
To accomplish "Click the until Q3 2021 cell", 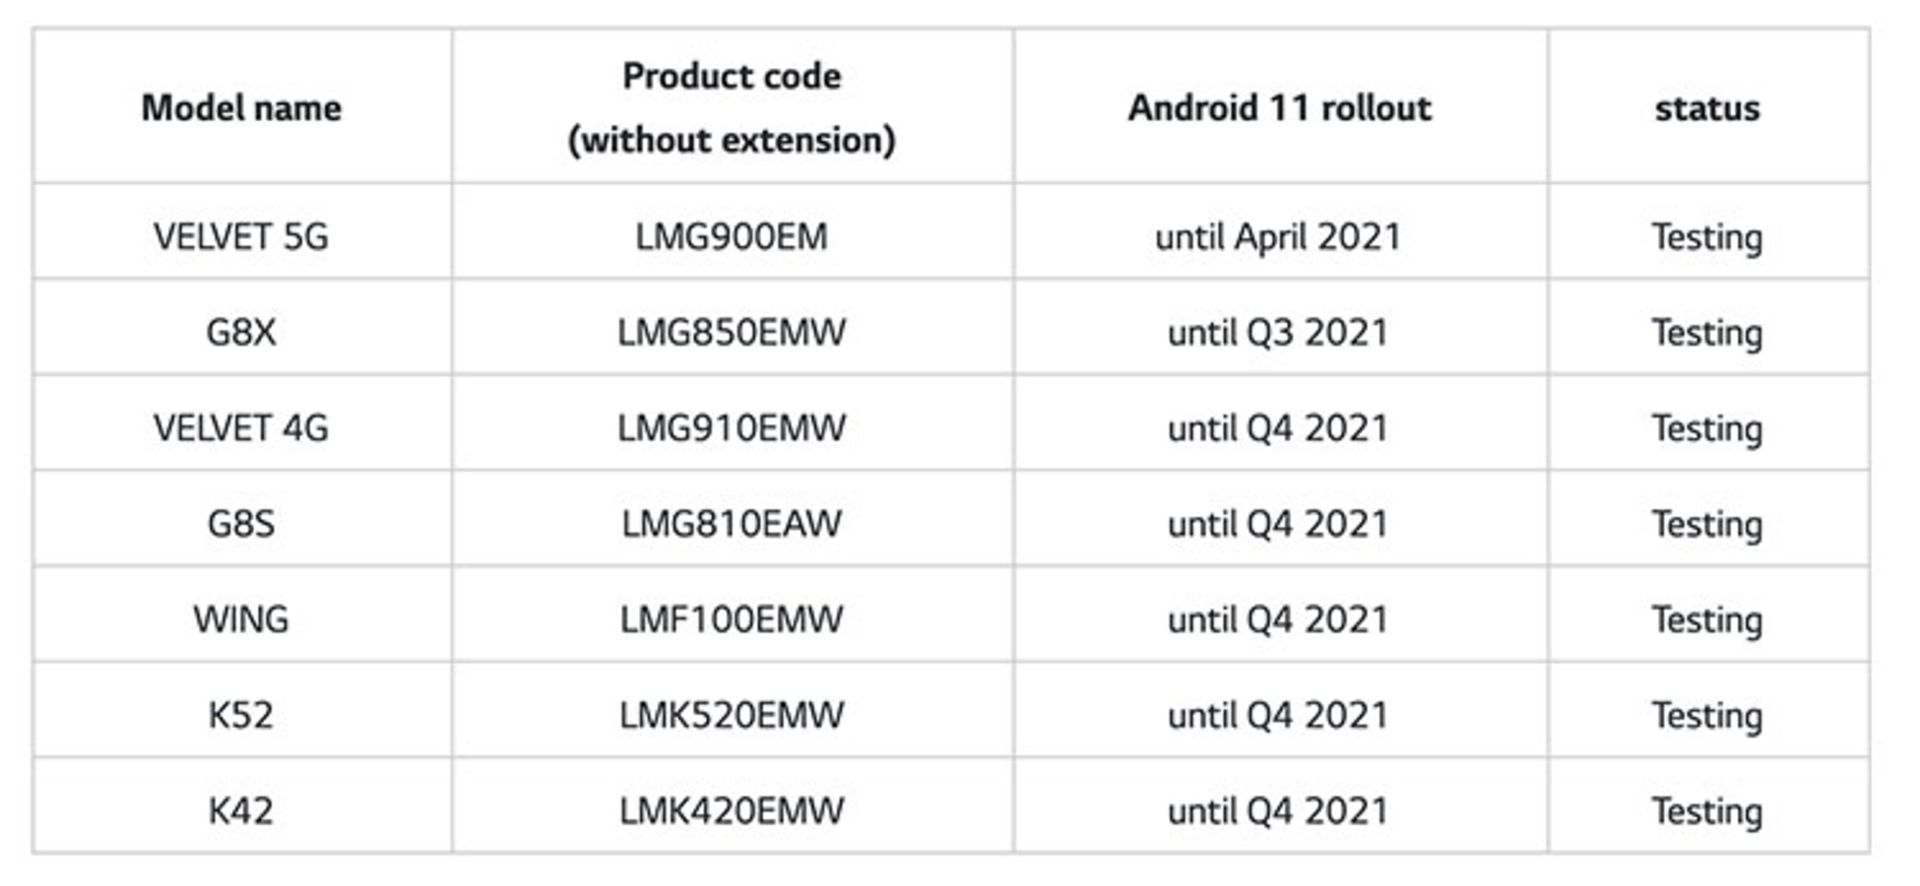I will pyautogui.click(x=1278, y=332).
